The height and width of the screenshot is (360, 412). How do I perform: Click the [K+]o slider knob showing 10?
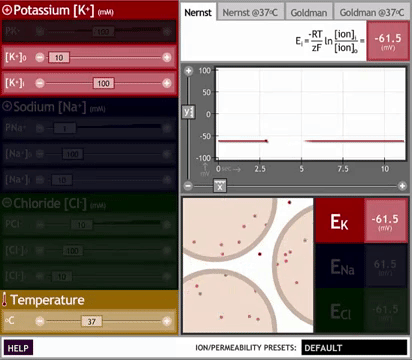(59, 57)
